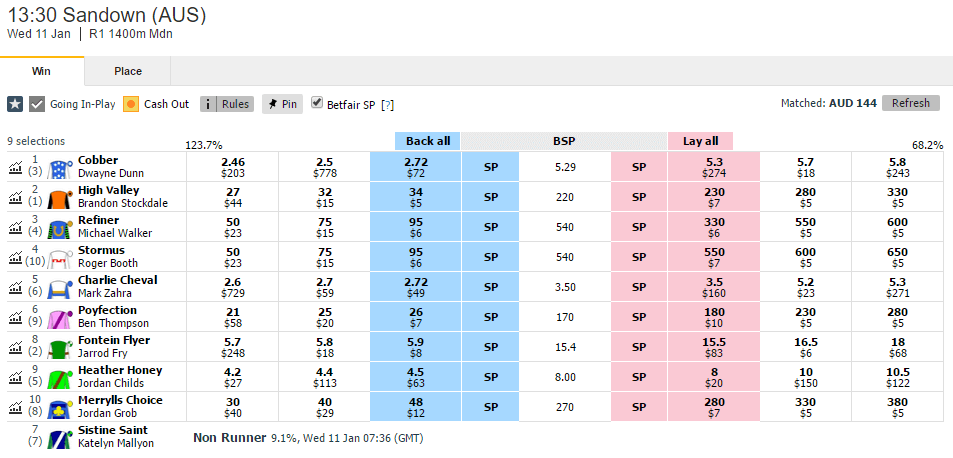
Task: Open the chart icon for Cobber
Action: pyautogui.click(x=15, y=166)
